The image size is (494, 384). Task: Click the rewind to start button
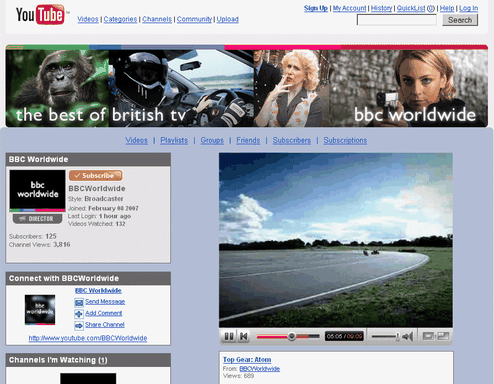[244, 336]
